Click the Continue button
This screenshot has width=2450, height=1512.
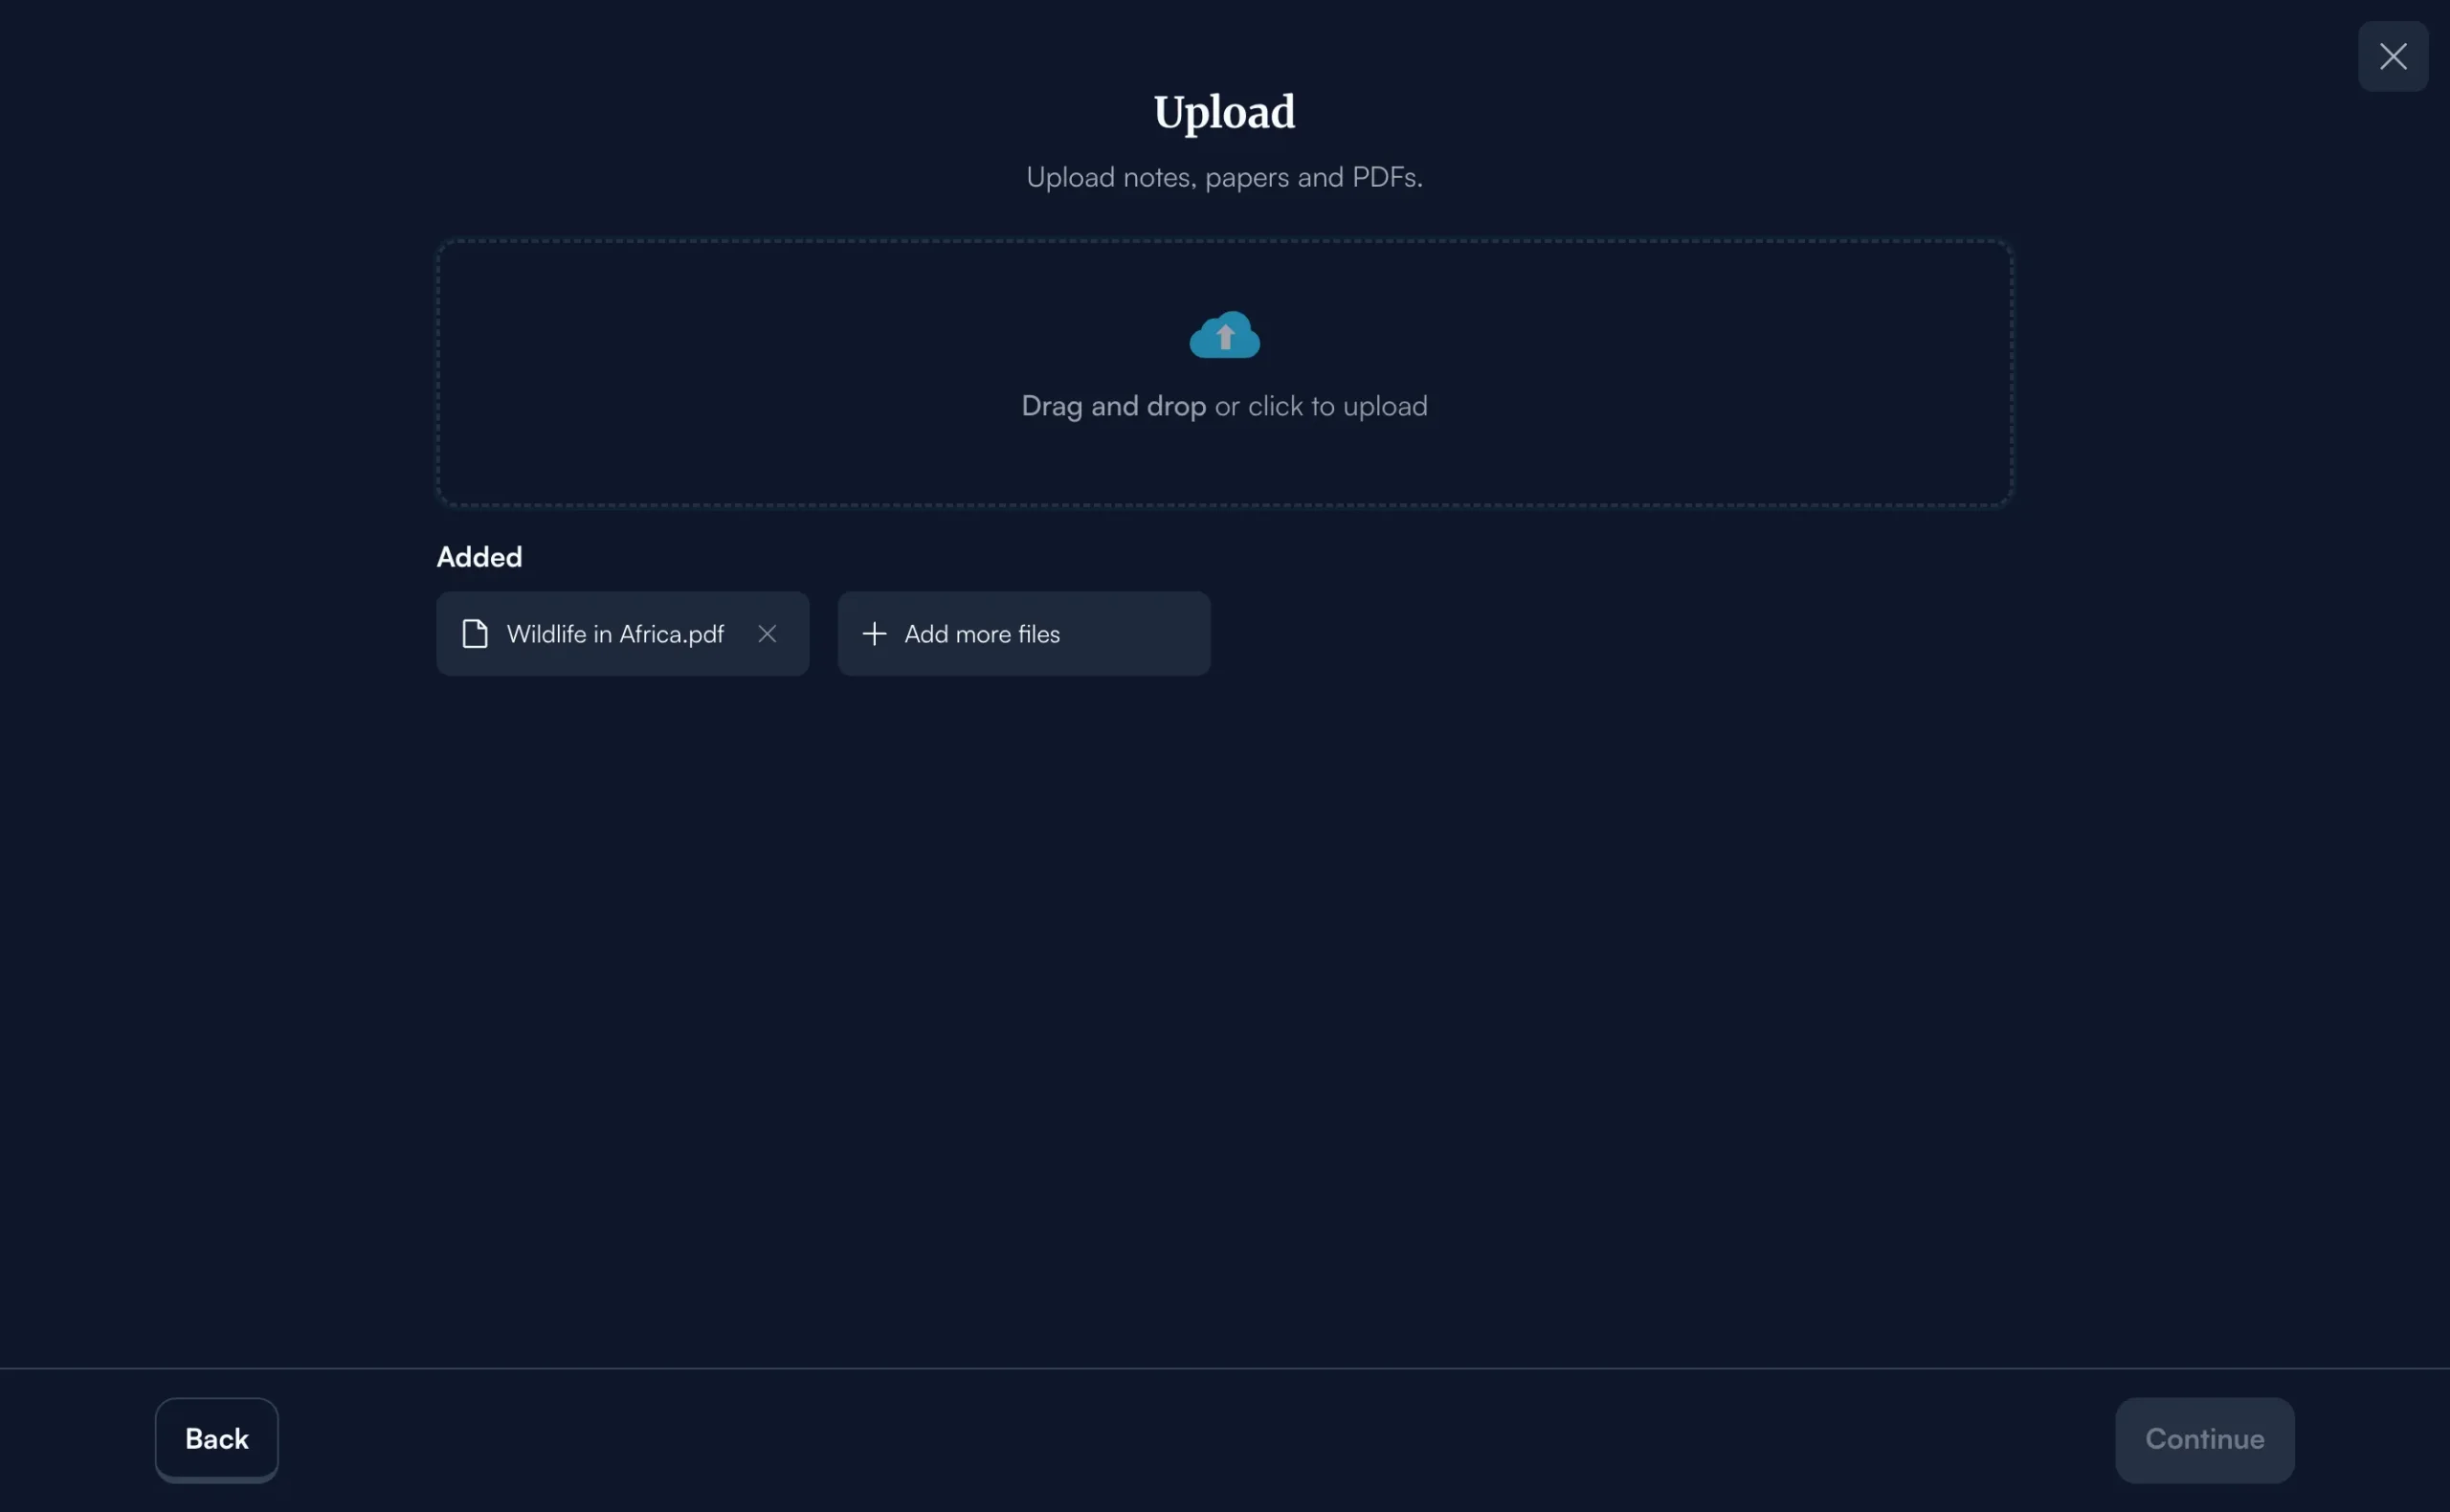(2204, 1439)
